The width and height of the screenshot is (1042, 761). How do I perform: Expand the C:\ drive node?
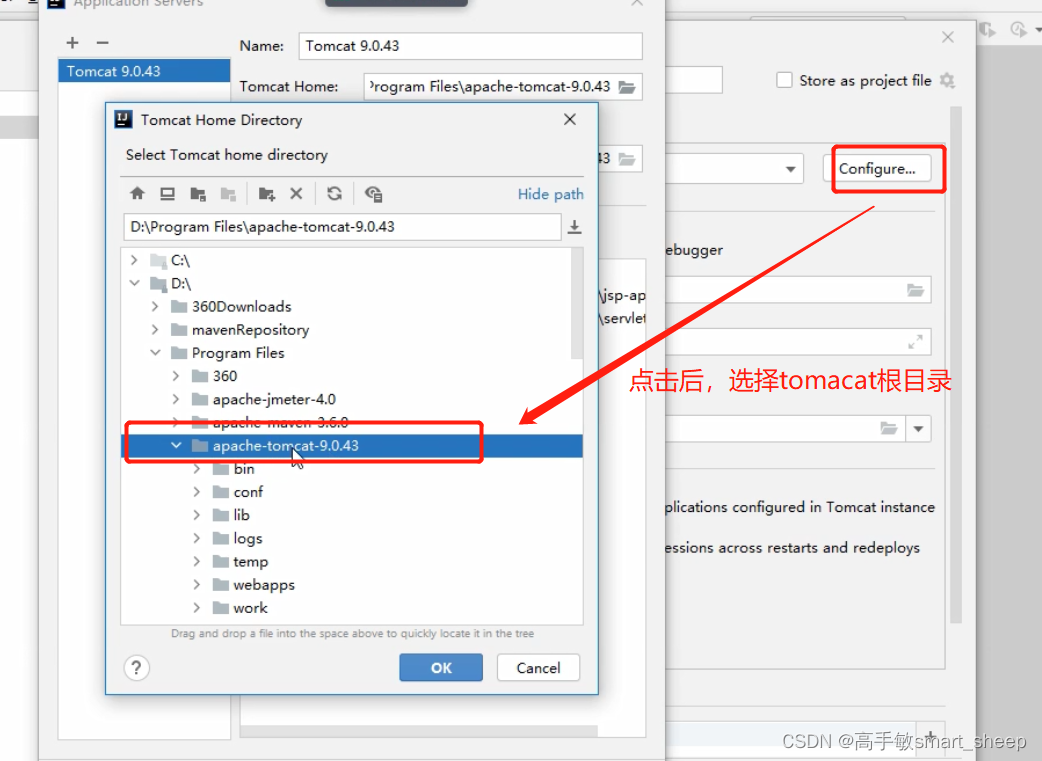coord(134,260)
